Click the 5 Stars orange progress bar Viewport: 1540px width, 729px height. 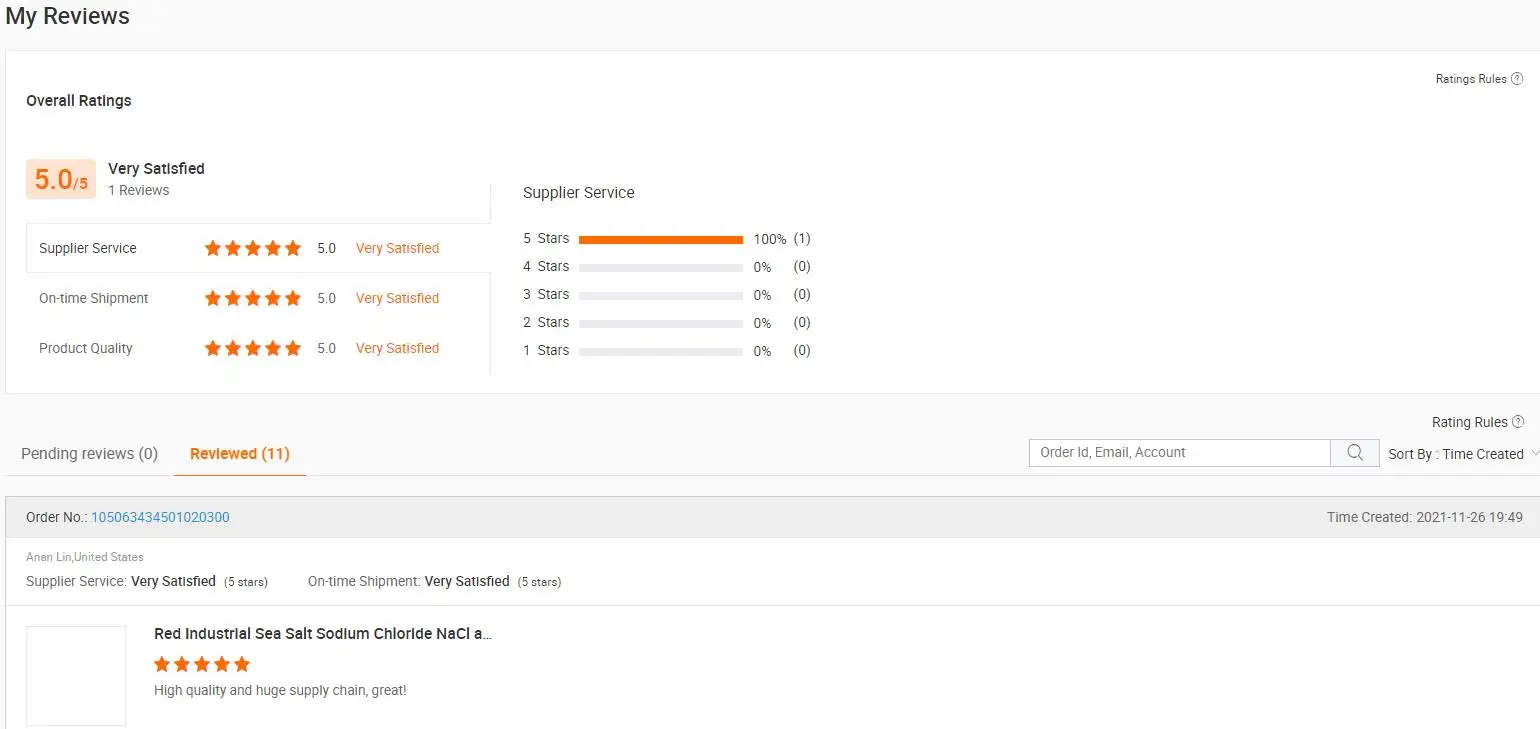tap(660, 239)
